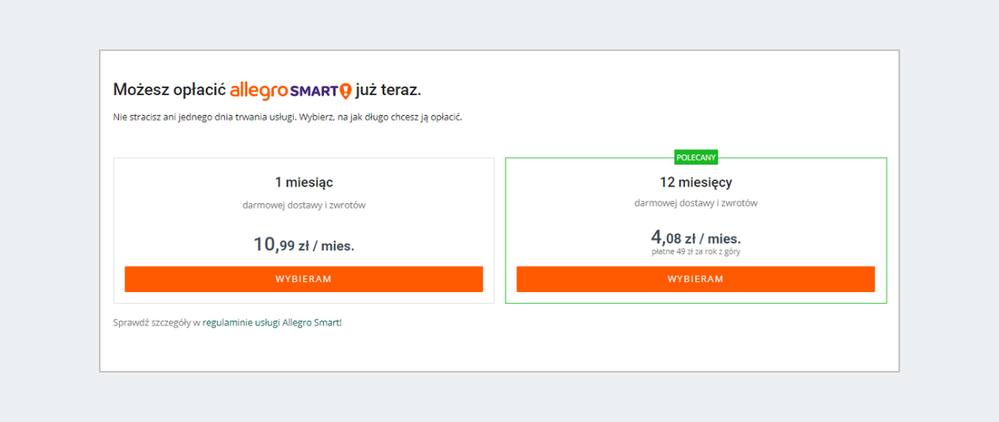Select the "1 miesiąc" plan title
This screenshot has height=422, width=999.
303,182
